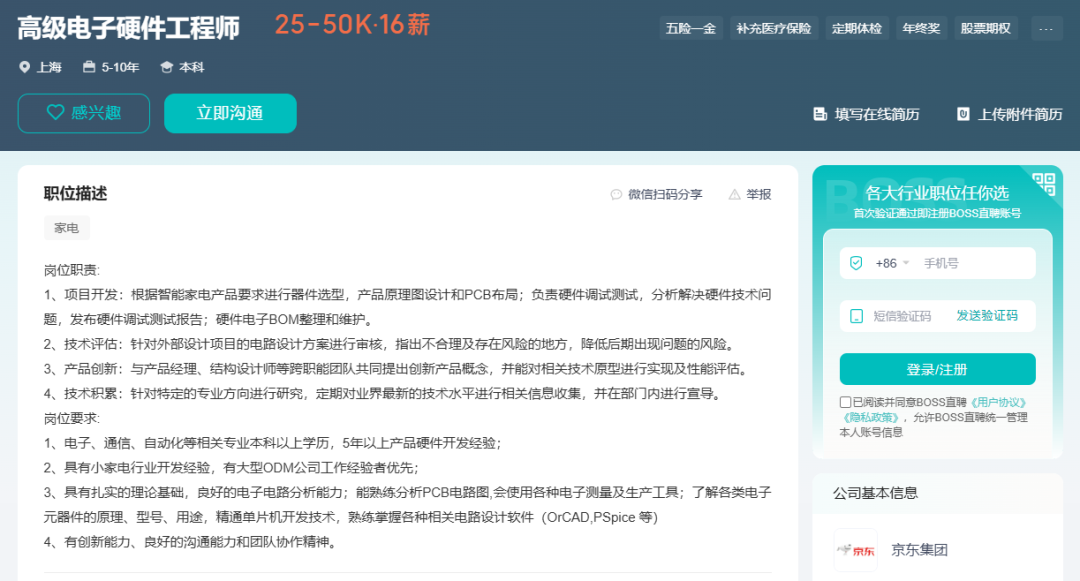Open the 用户协议 link
Image resolution: width=1080 pixels, height=581 pixels.
[998, 402]
